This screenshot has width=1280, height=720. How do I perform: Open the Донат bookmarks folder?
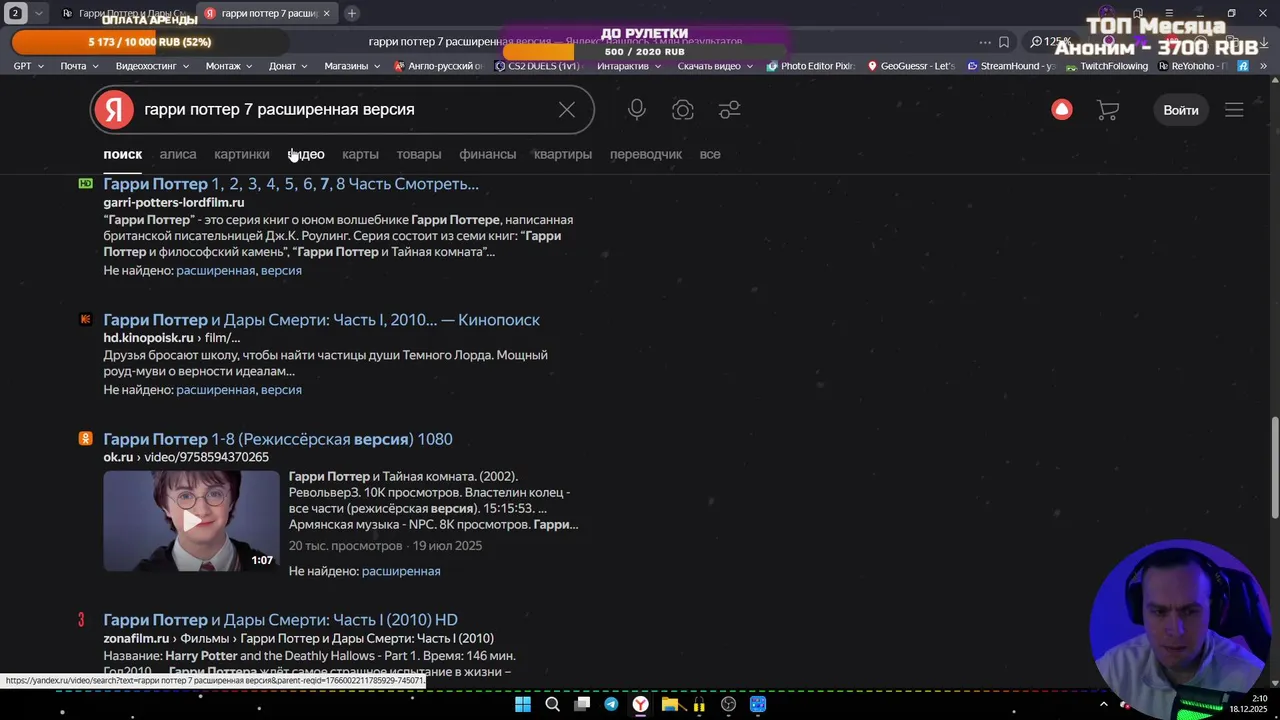(288, 66)
